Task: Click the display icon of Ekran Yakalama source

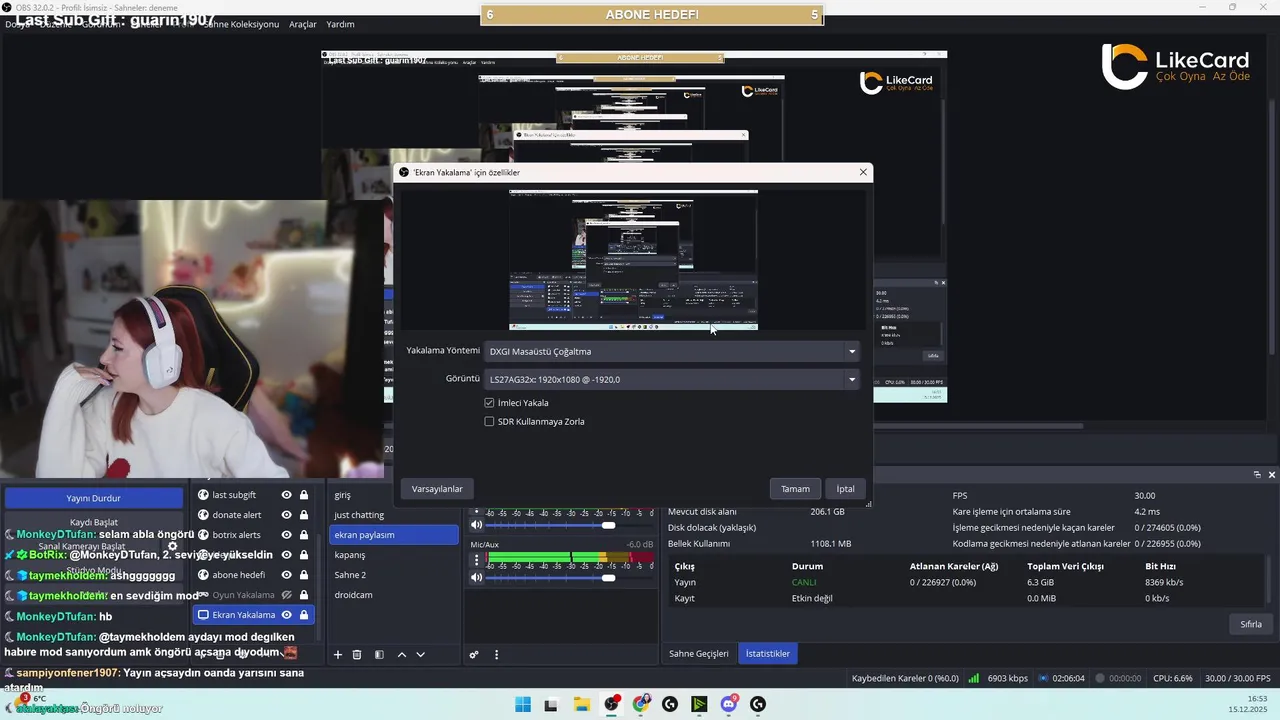Action: click(x=203, y=615)
